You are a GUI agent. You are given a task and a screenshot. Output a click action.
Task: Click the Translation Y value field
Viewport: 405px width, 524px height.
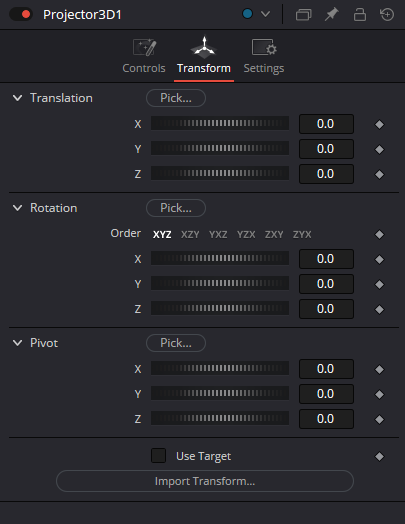coord(326,149)
